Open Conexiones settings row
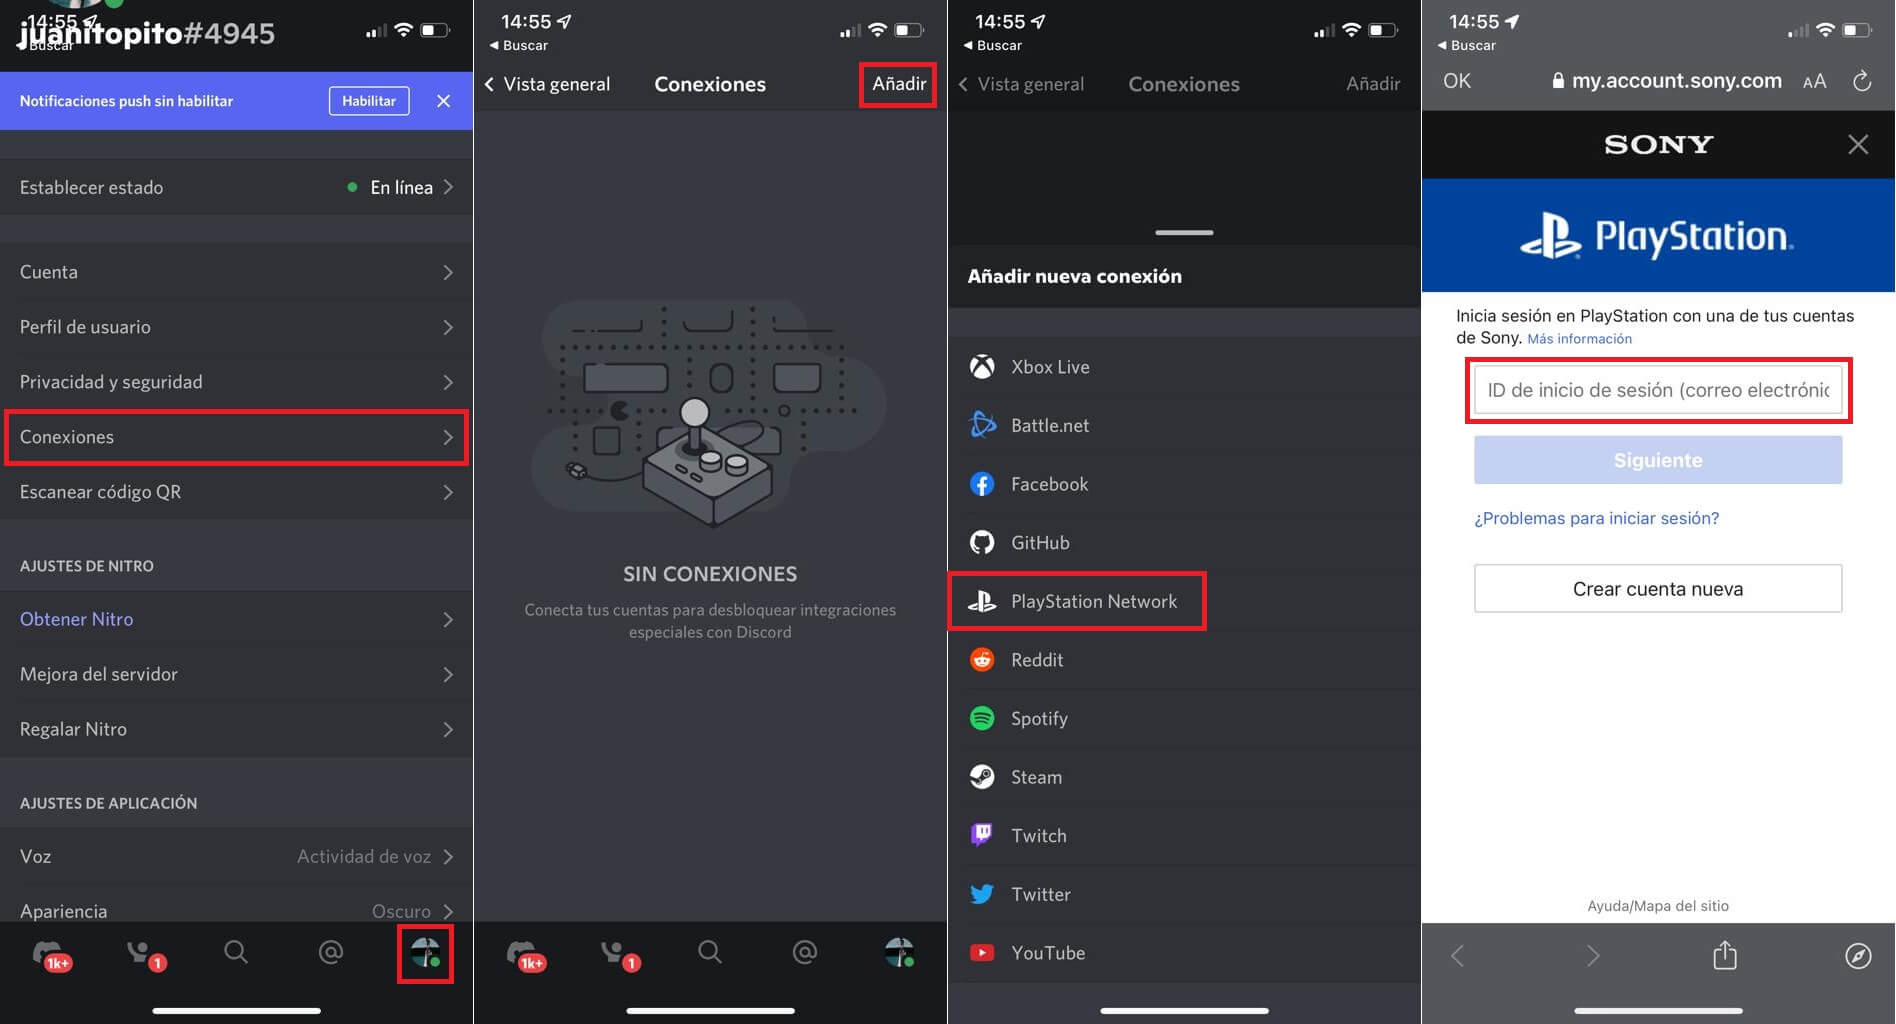Image resolution: width=1896 pixels, height=1024 pixels. coord(236,437)
